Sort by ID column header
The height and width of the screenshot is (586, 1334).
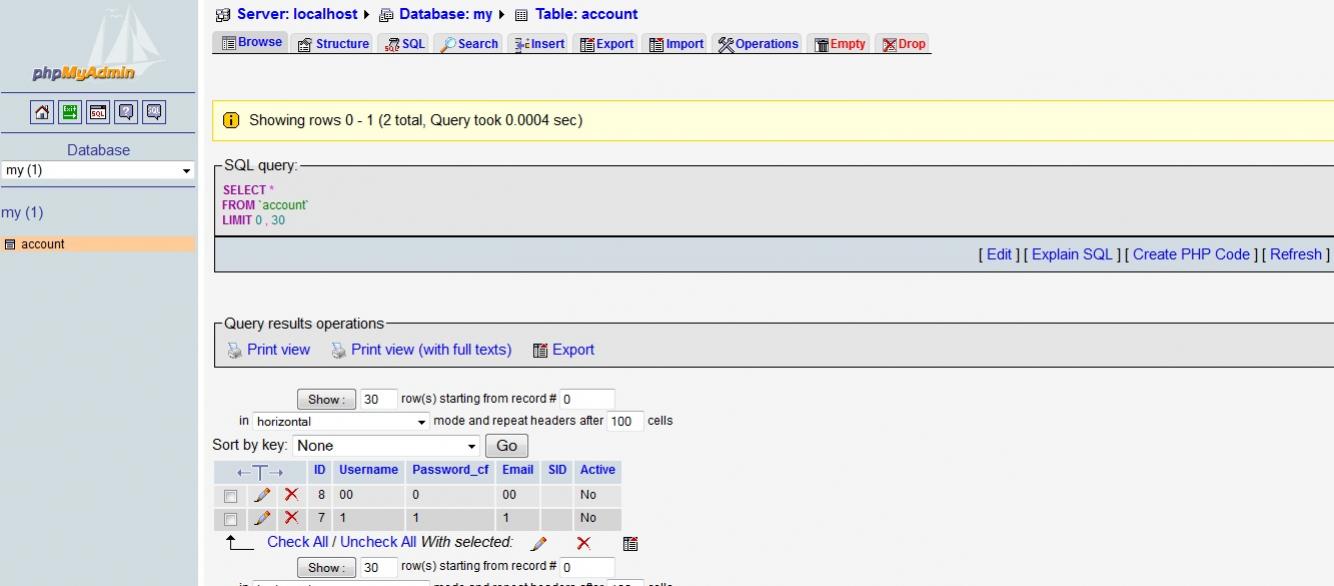(320, 470)
